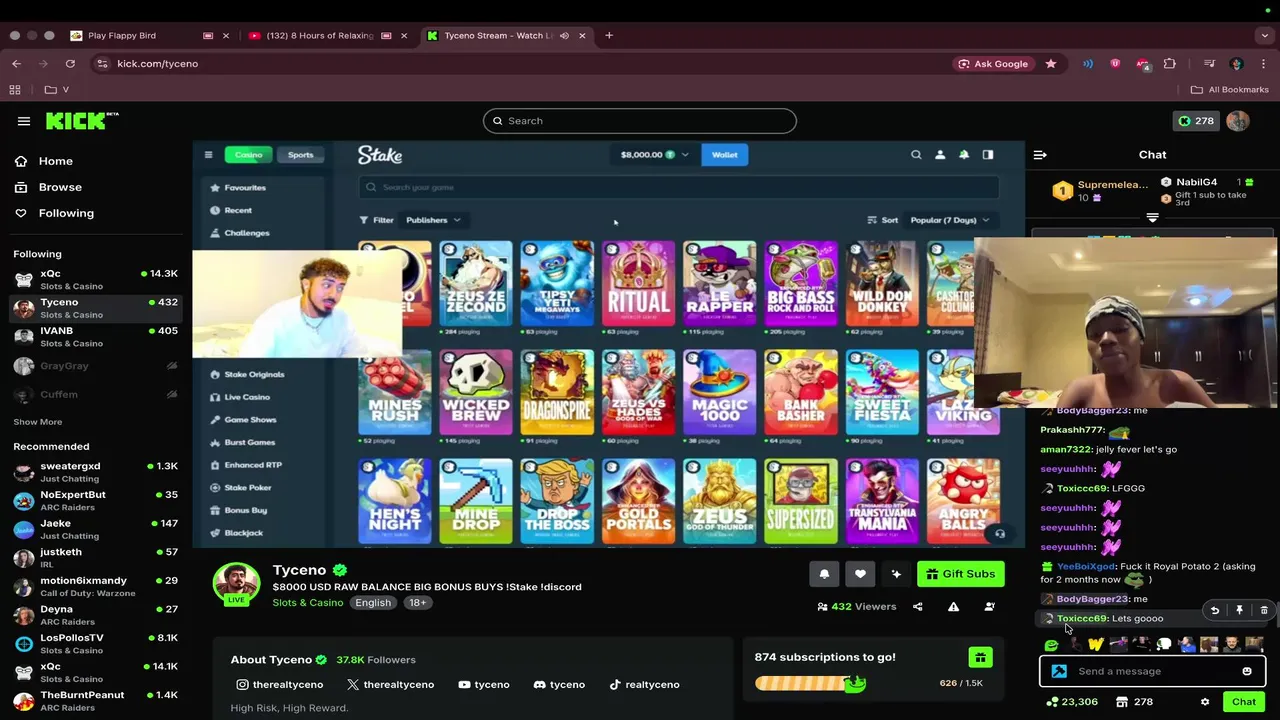The width and height of the screenshot is (1280, 720).
Task: Open LosPollosTV recommended channel
Action: (95, 643)
